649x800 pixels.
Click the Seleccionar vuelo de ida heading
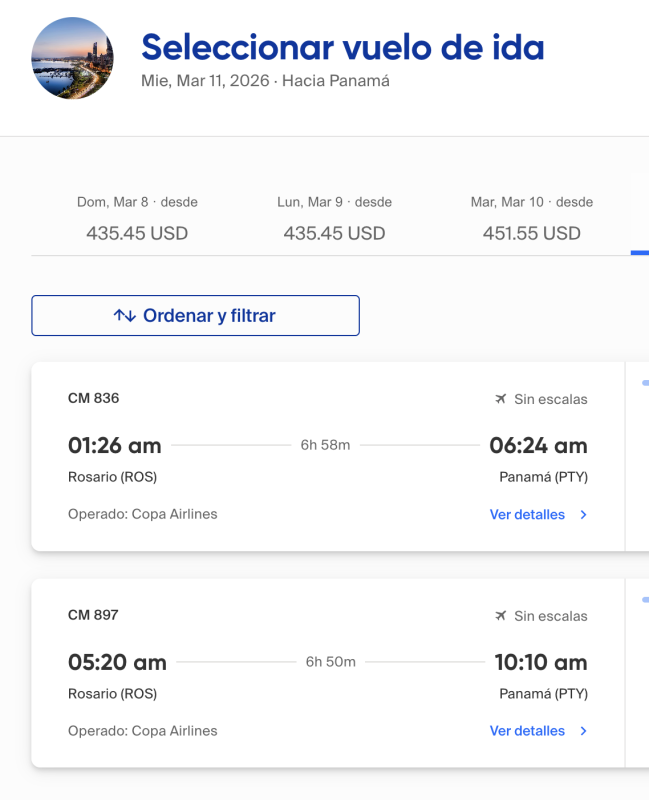(x=342, y=46)
